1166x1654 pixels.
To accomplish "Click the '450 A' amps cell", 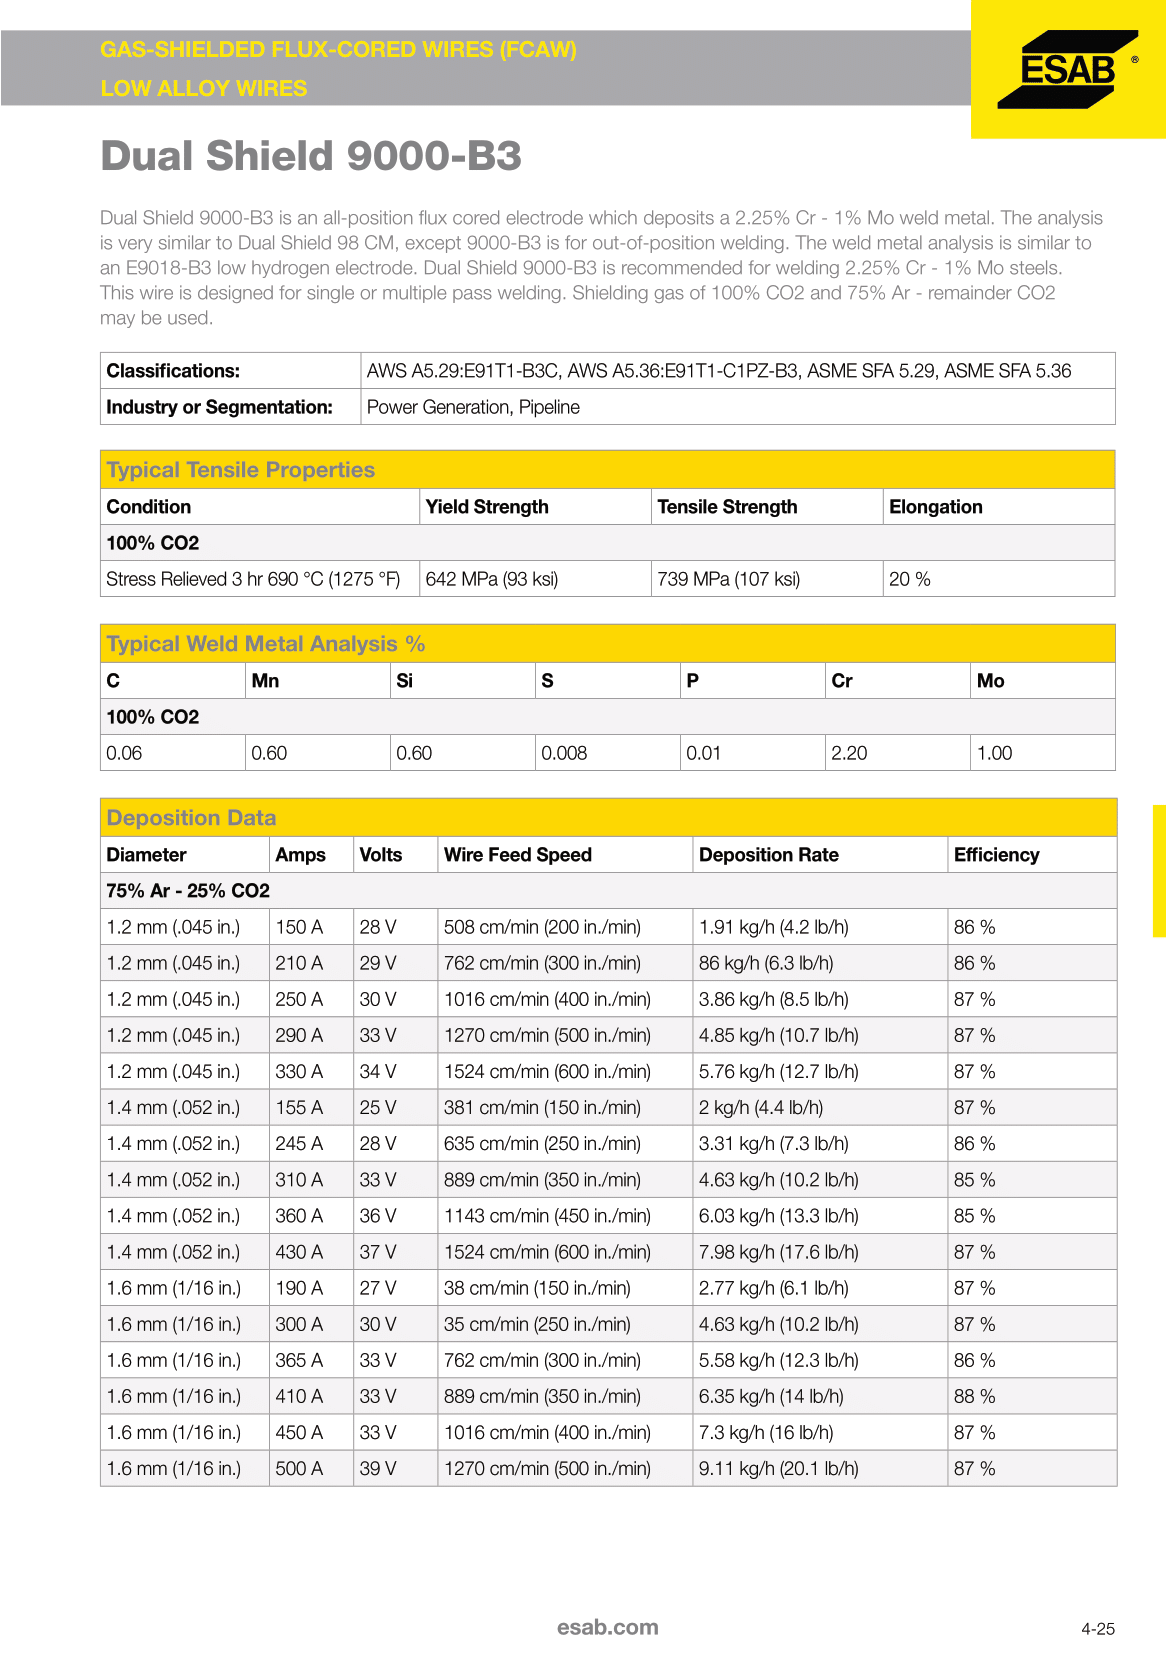I will (311, 1432).
